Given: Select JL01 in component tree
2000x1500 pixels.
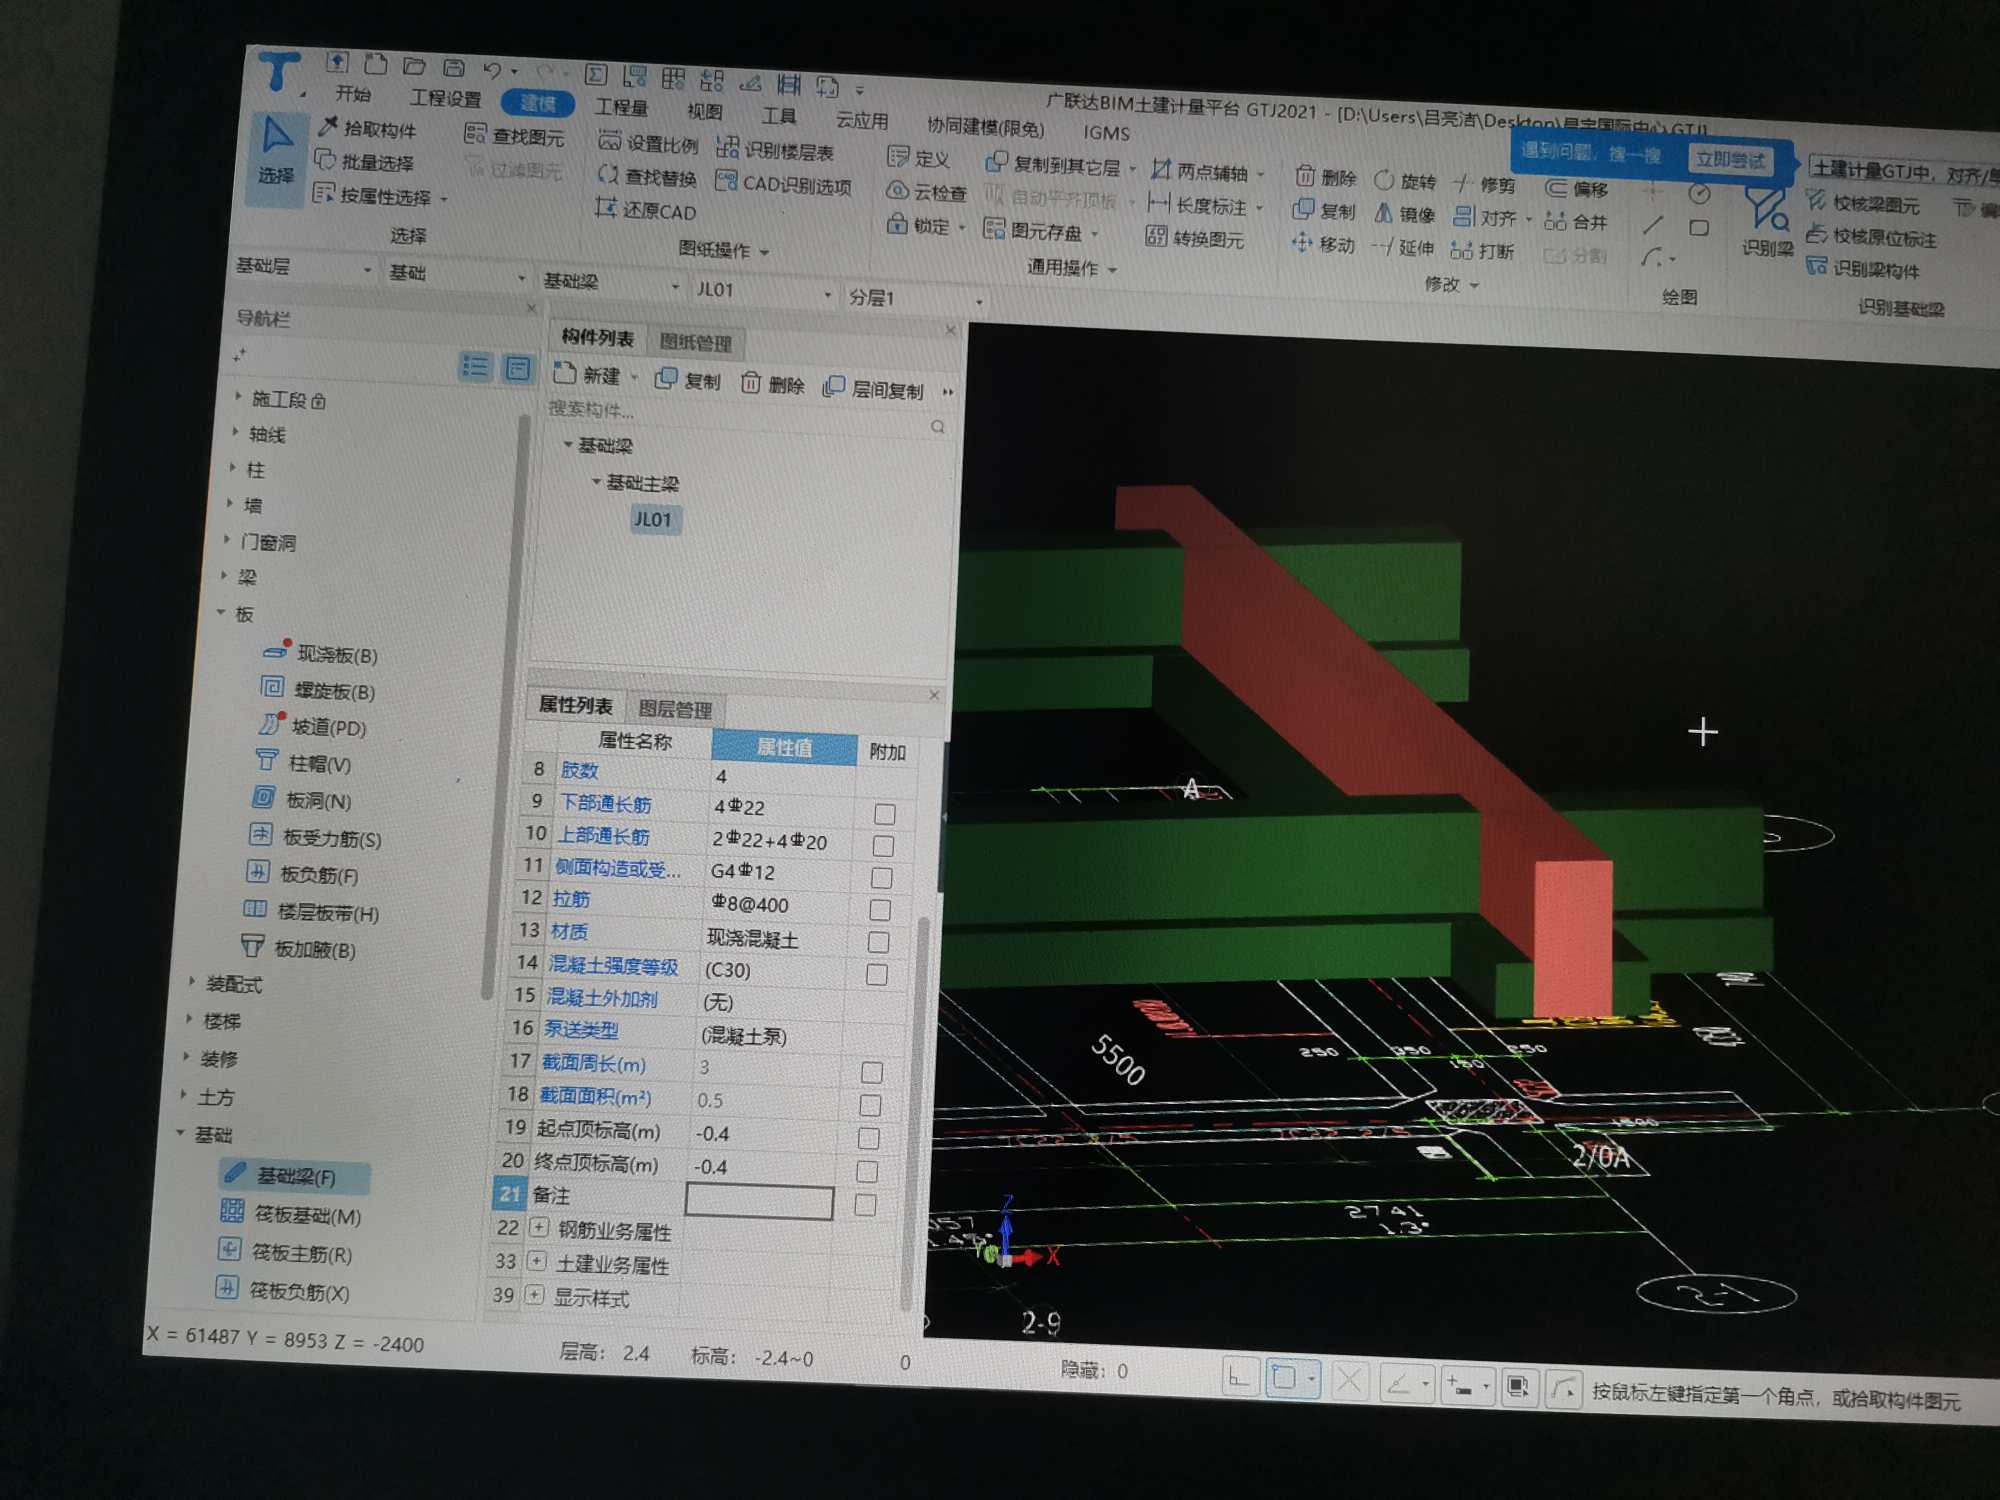Looking at the screenshot, I should (x=653, y=519).
